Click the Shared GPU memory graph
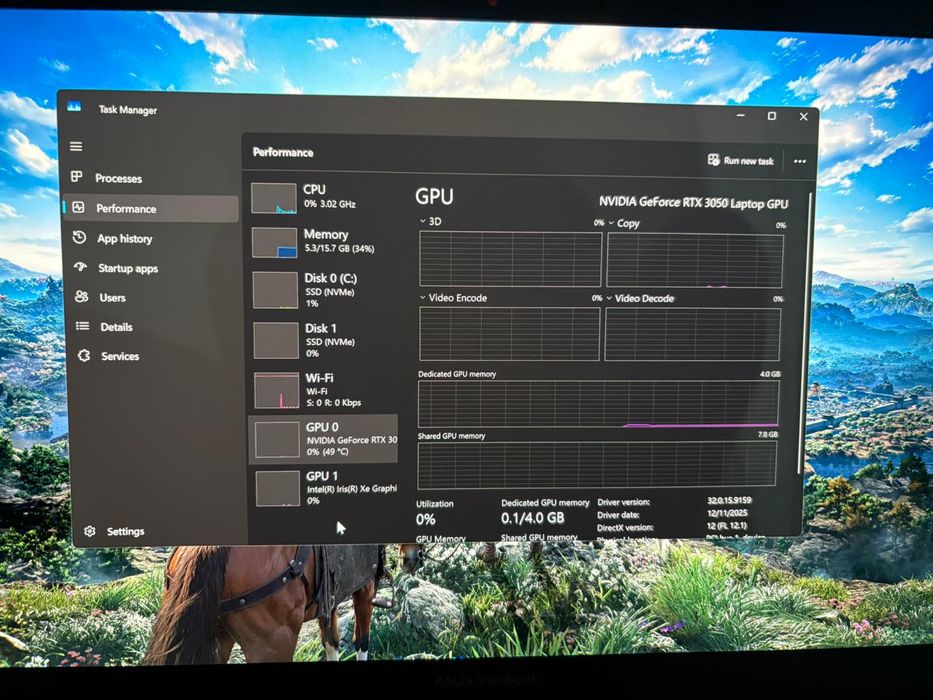The height and width of the screenshot is (700, 933). (597, 464)
